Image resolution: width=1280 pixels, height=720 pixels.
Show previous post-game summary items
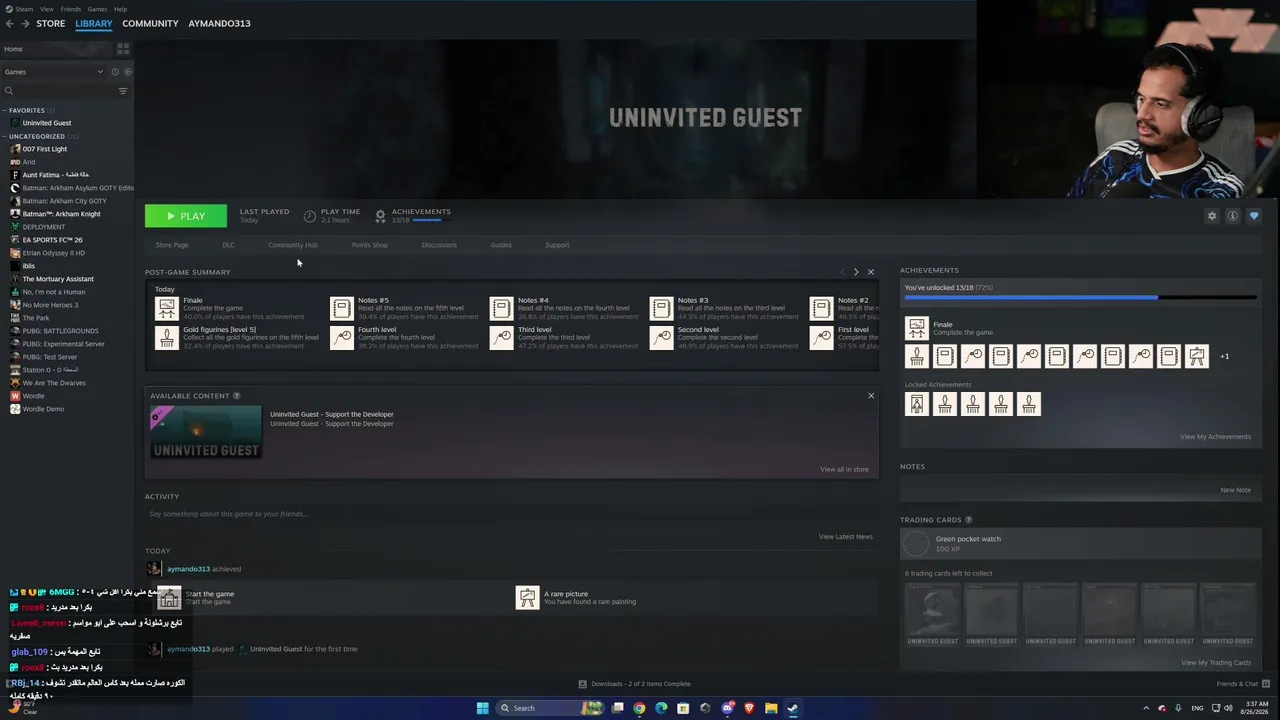coord(842,272)
